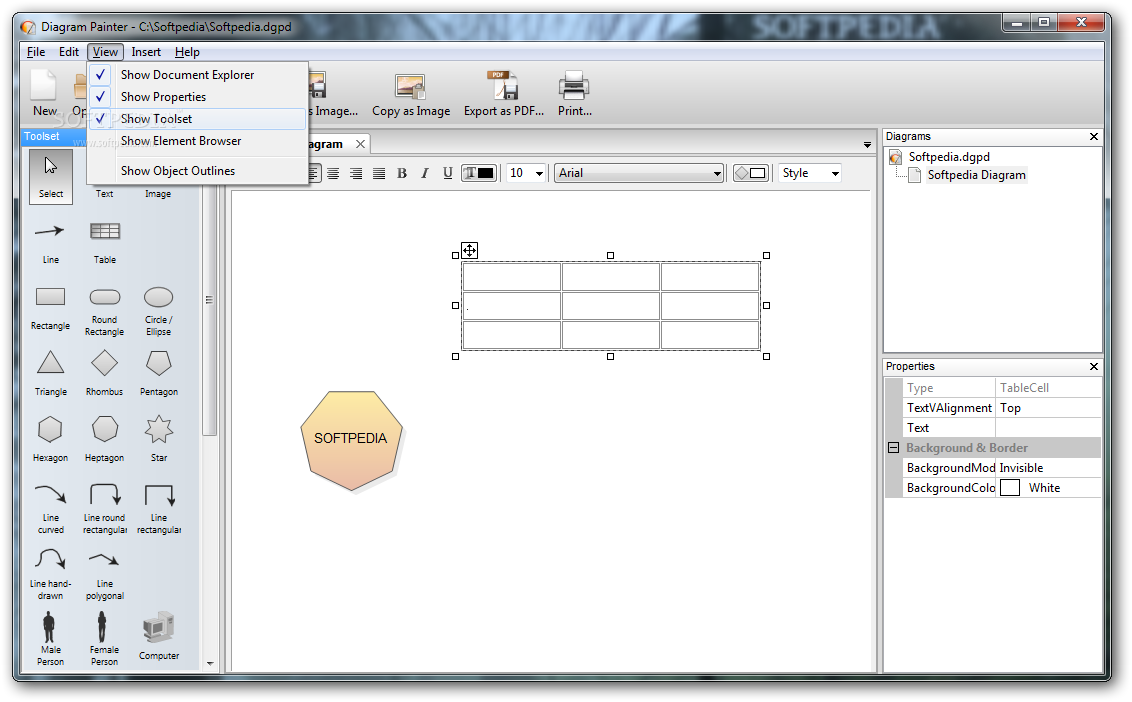Pick the Line hand-drawn tool
Screen dimensions: 1132x702
pyautogui.click(x=51, y=574)
